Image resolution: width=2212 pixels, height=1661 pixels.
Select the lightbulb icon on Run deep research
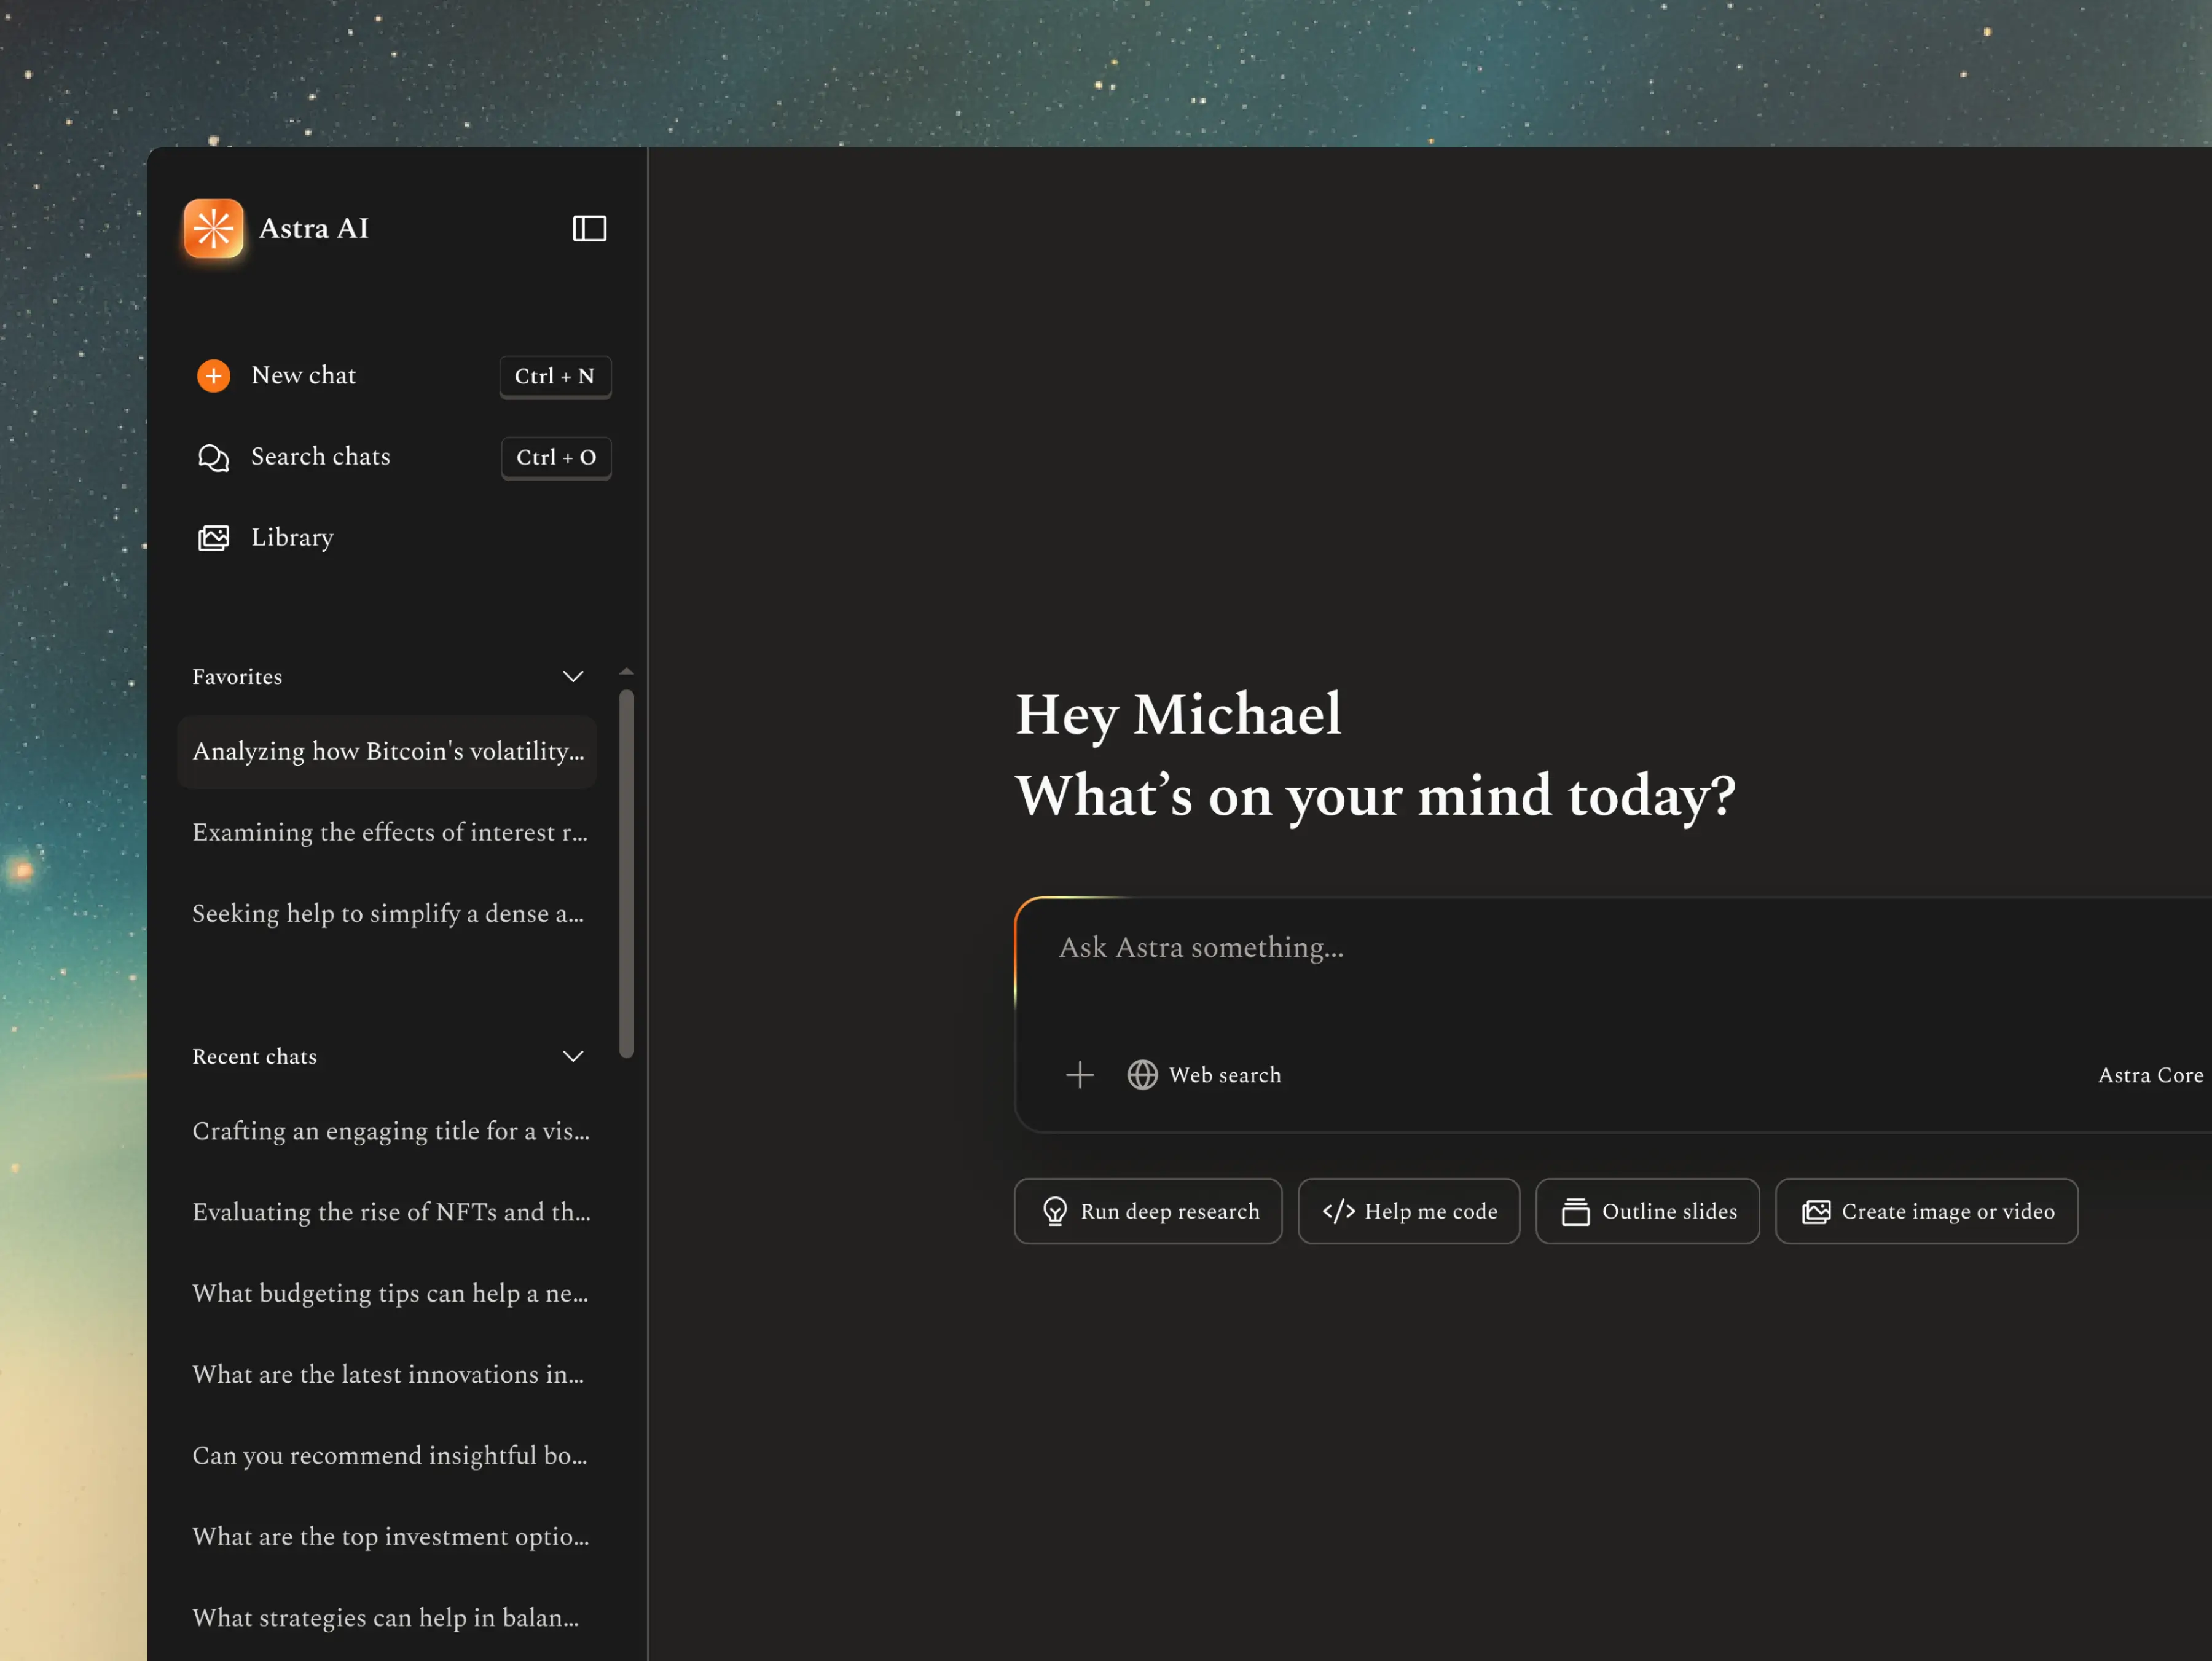(x=1054, y=1211)
